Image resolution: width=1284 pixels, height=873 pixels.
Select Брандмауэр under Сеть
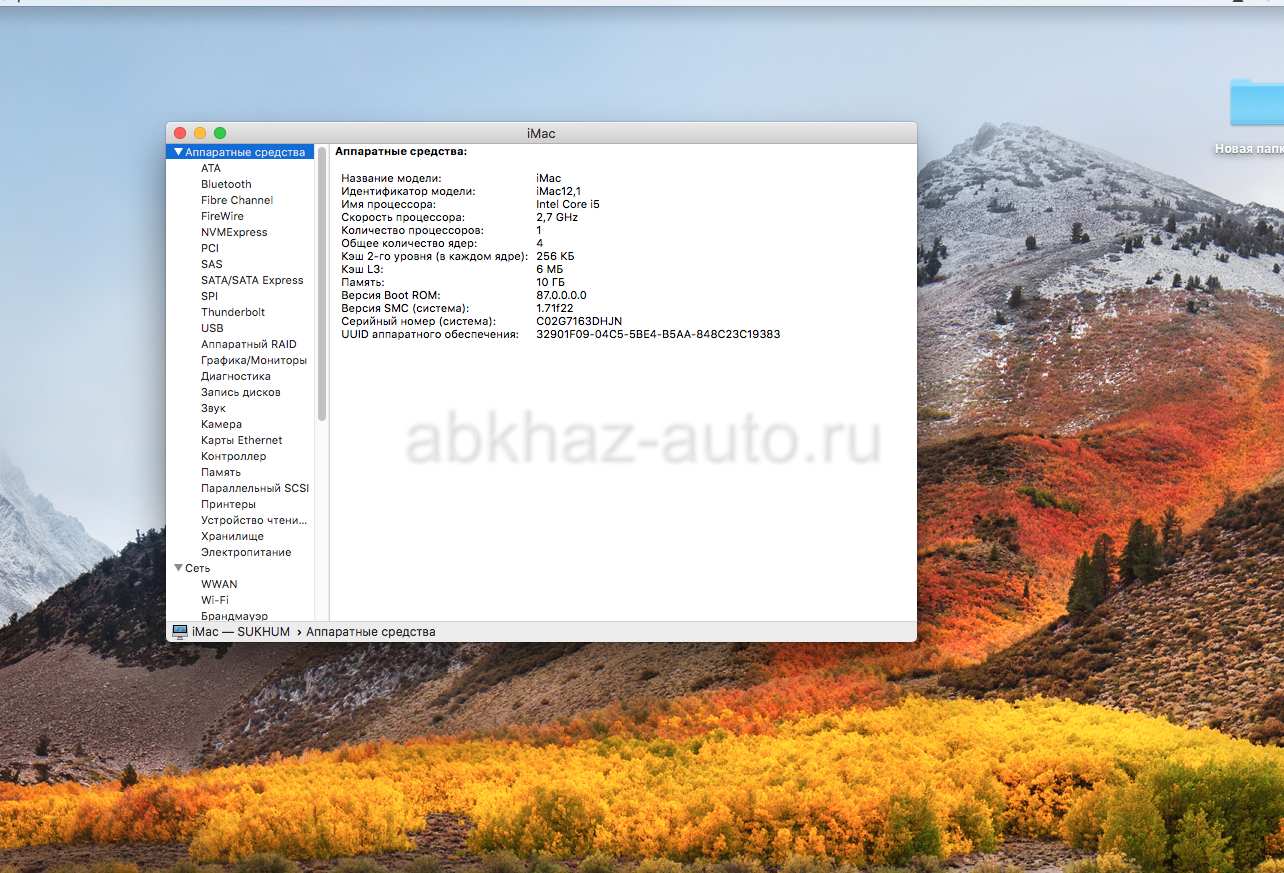coord(234,616)
